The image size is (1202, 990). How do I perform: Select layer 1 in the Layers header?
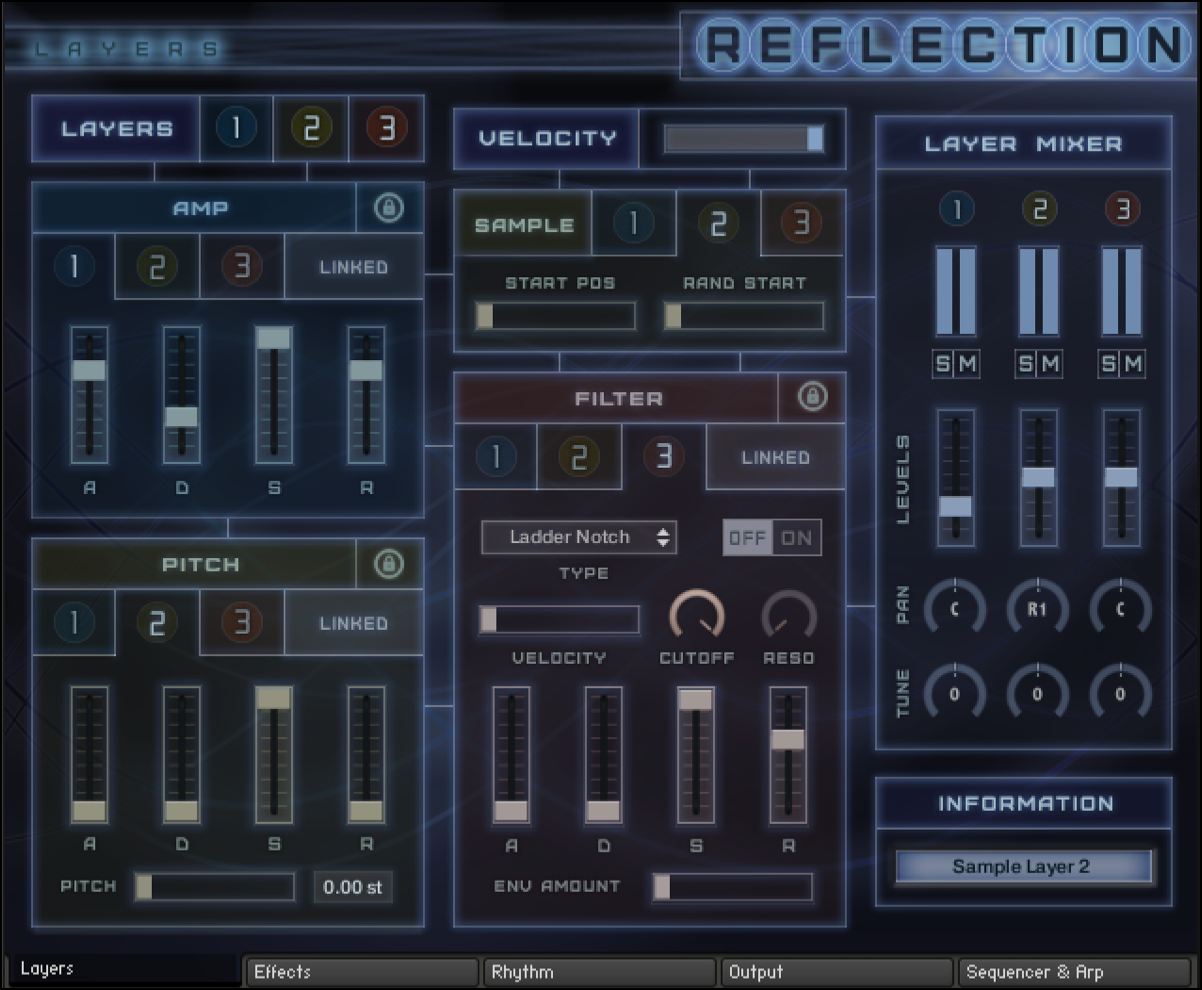click(x=236, y=128)
